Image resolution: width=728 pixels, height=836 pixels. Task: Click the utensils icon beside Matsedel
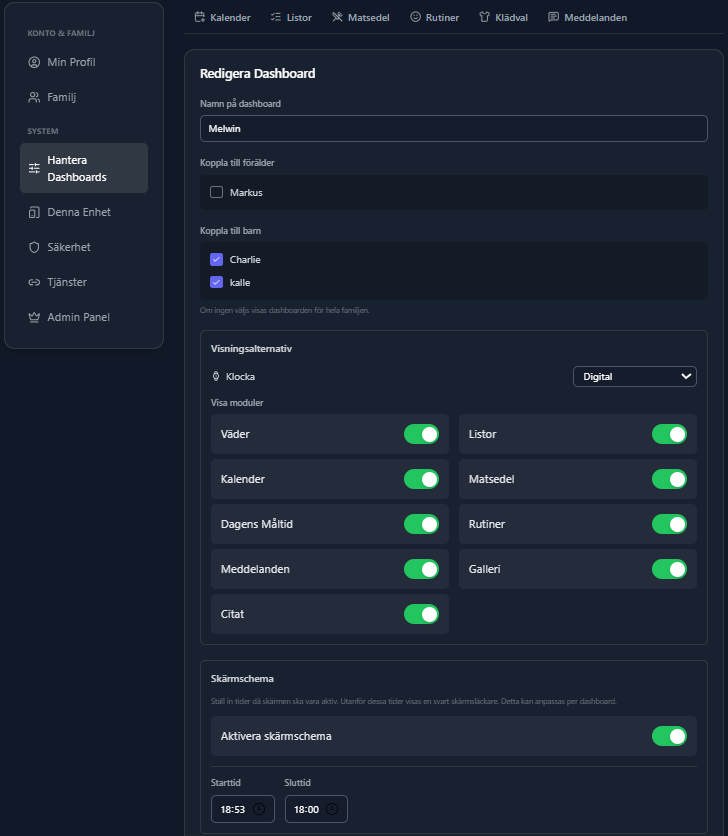[x=337, y=17]
